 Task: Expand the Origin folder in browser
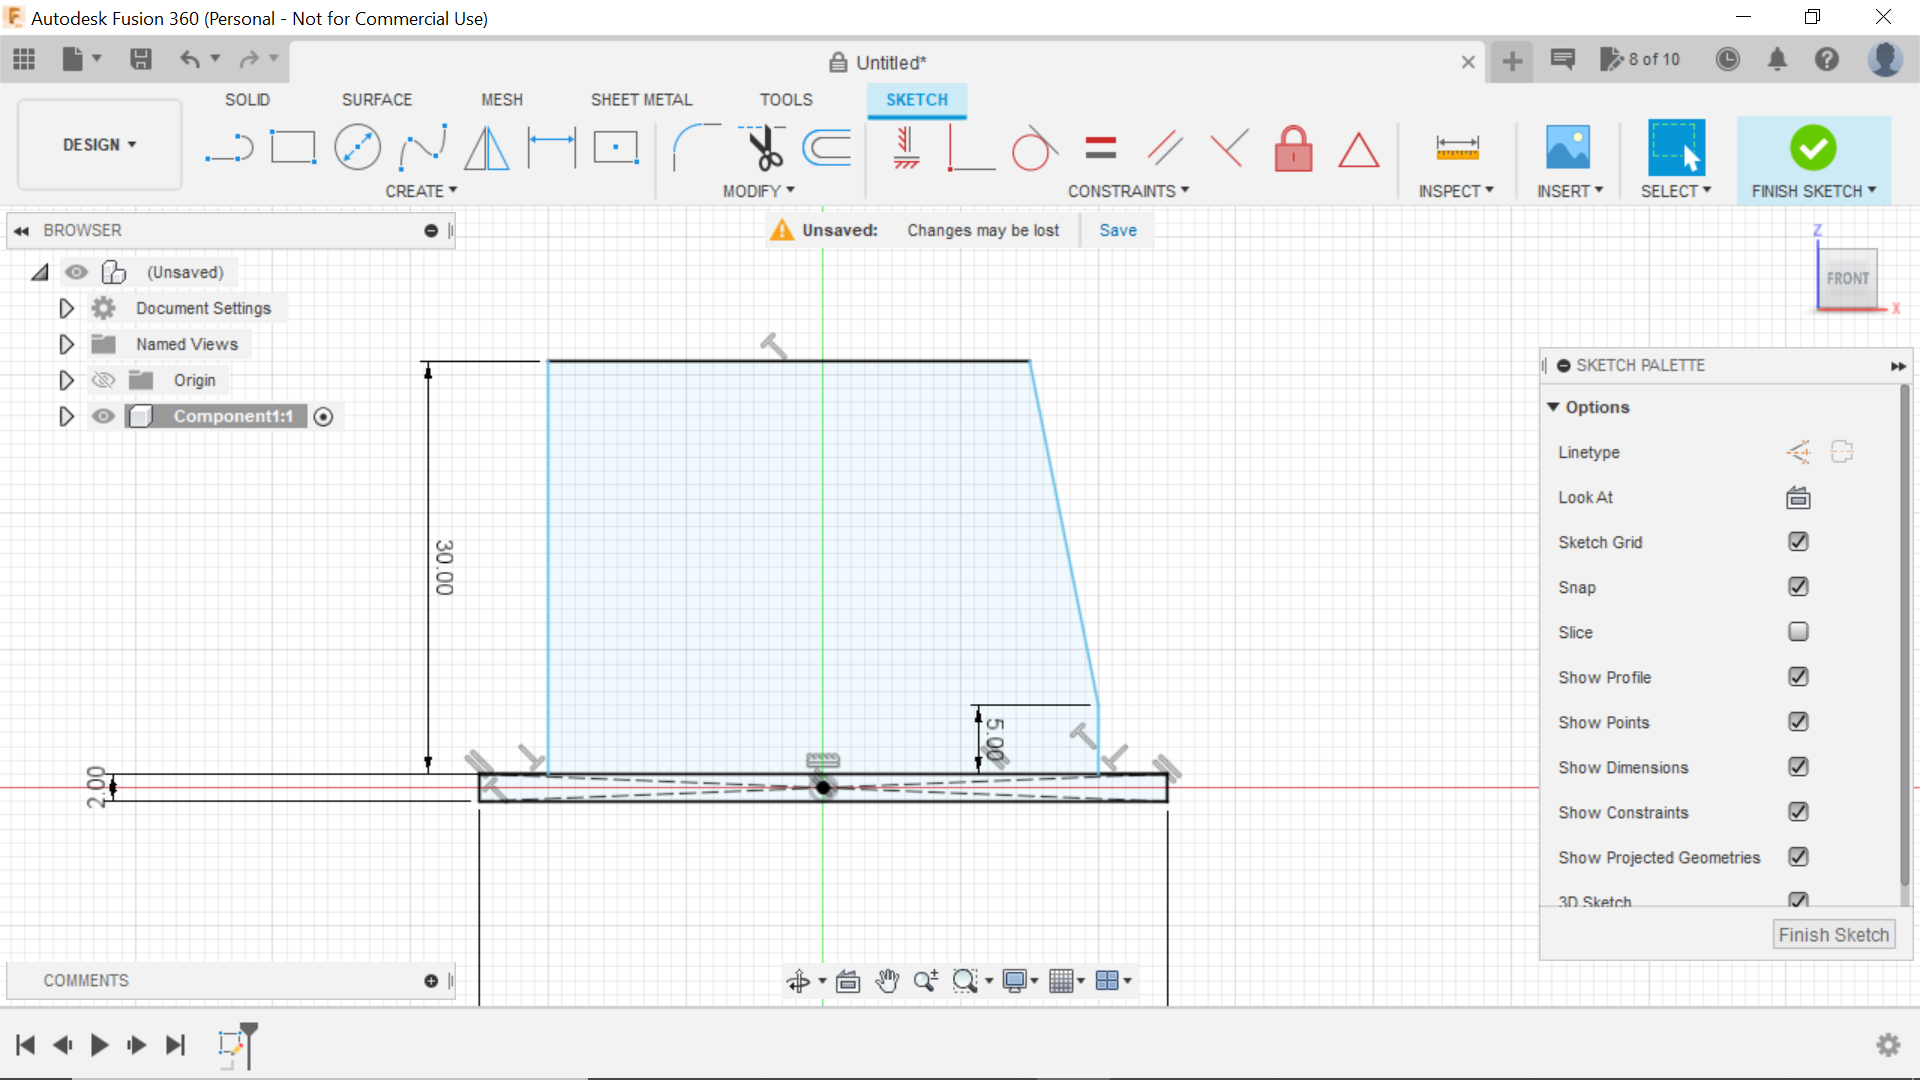coord(66,380)
